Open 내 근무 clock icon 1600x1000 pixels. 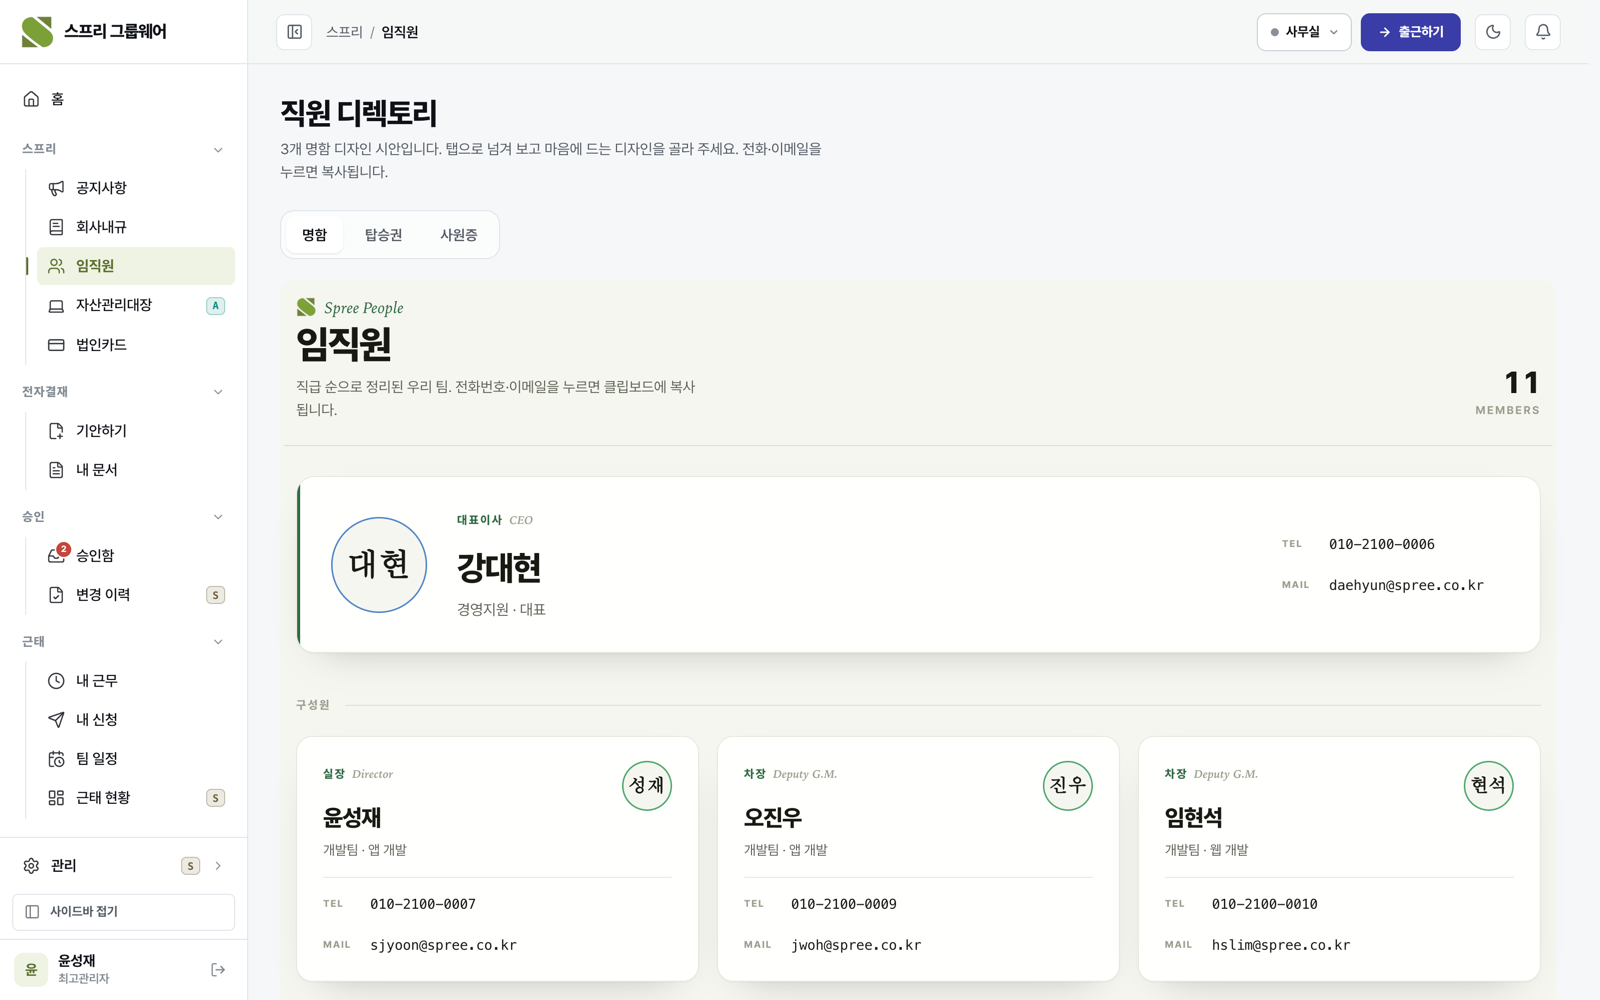[x=56, y=681]
